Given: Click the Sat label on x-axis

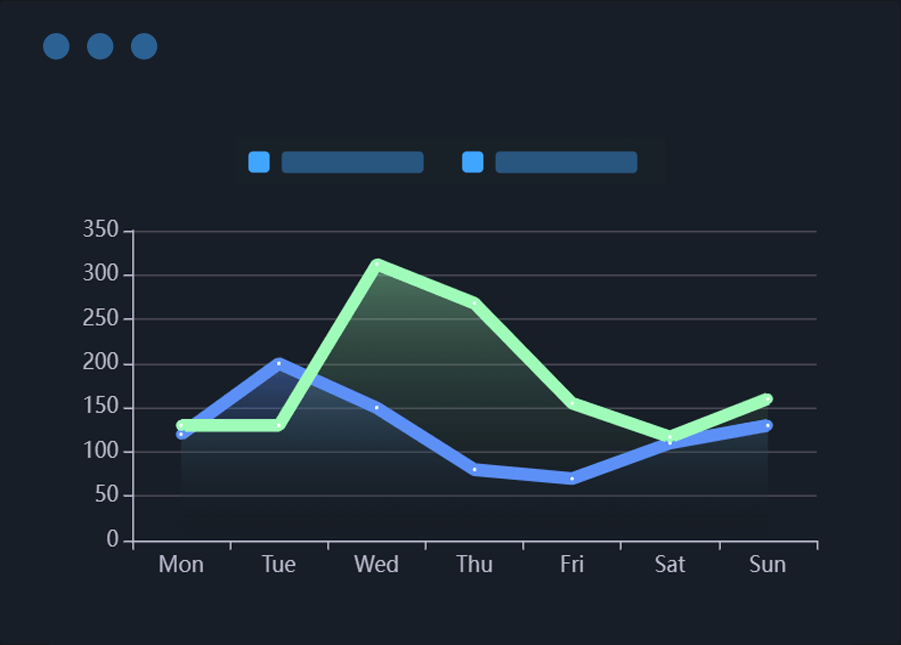Looking at the screenshot, I should click(670, 564).
